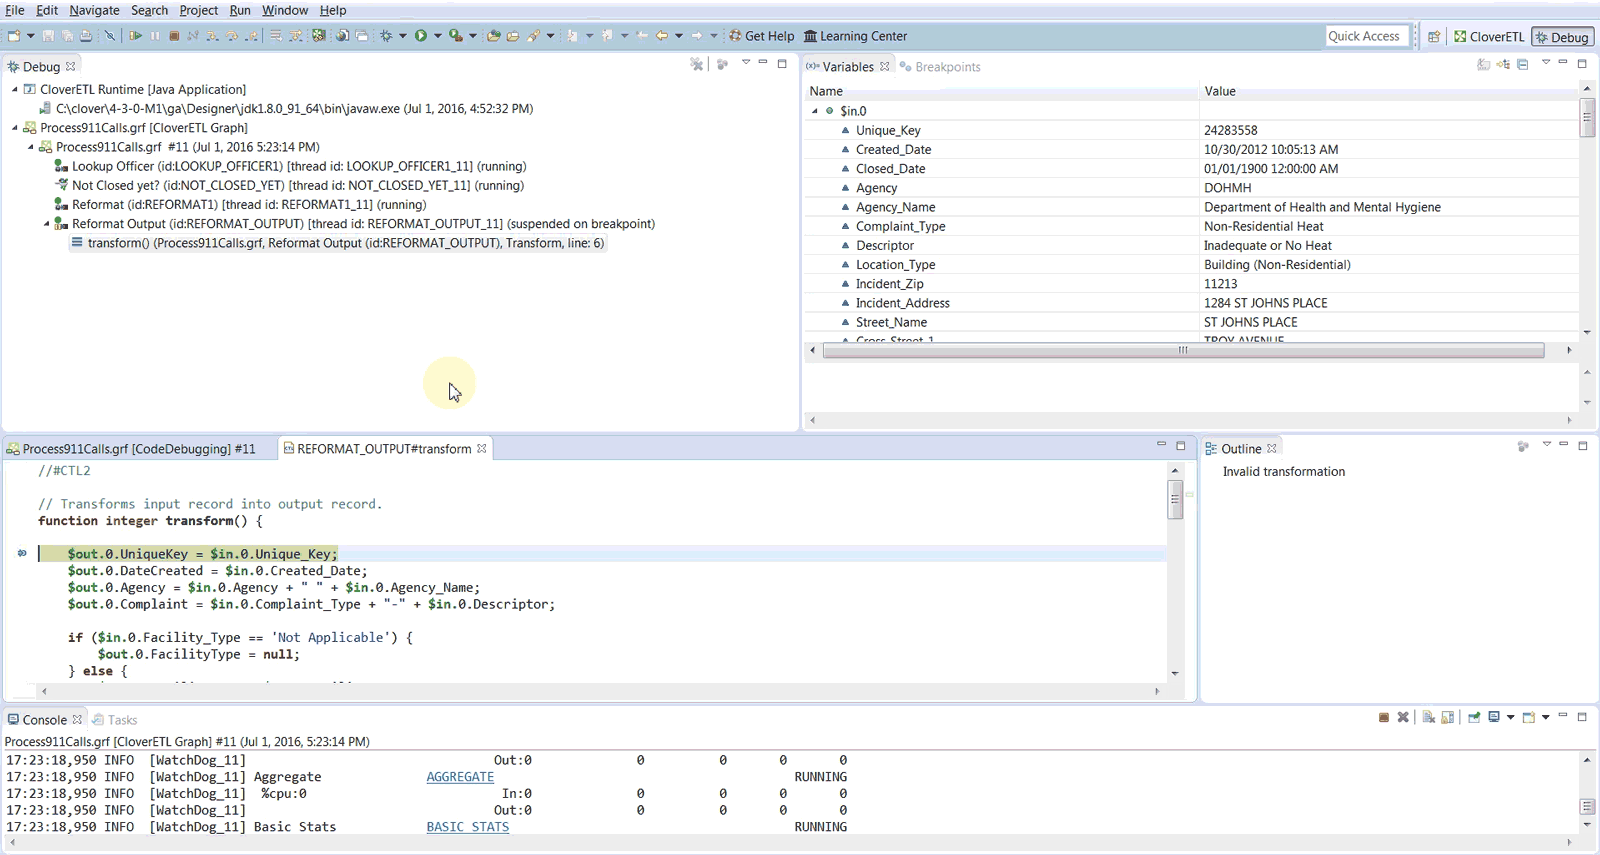1600x855 pixels.
Task: Click the Debug bug launch icon
Action: point(386,36)
